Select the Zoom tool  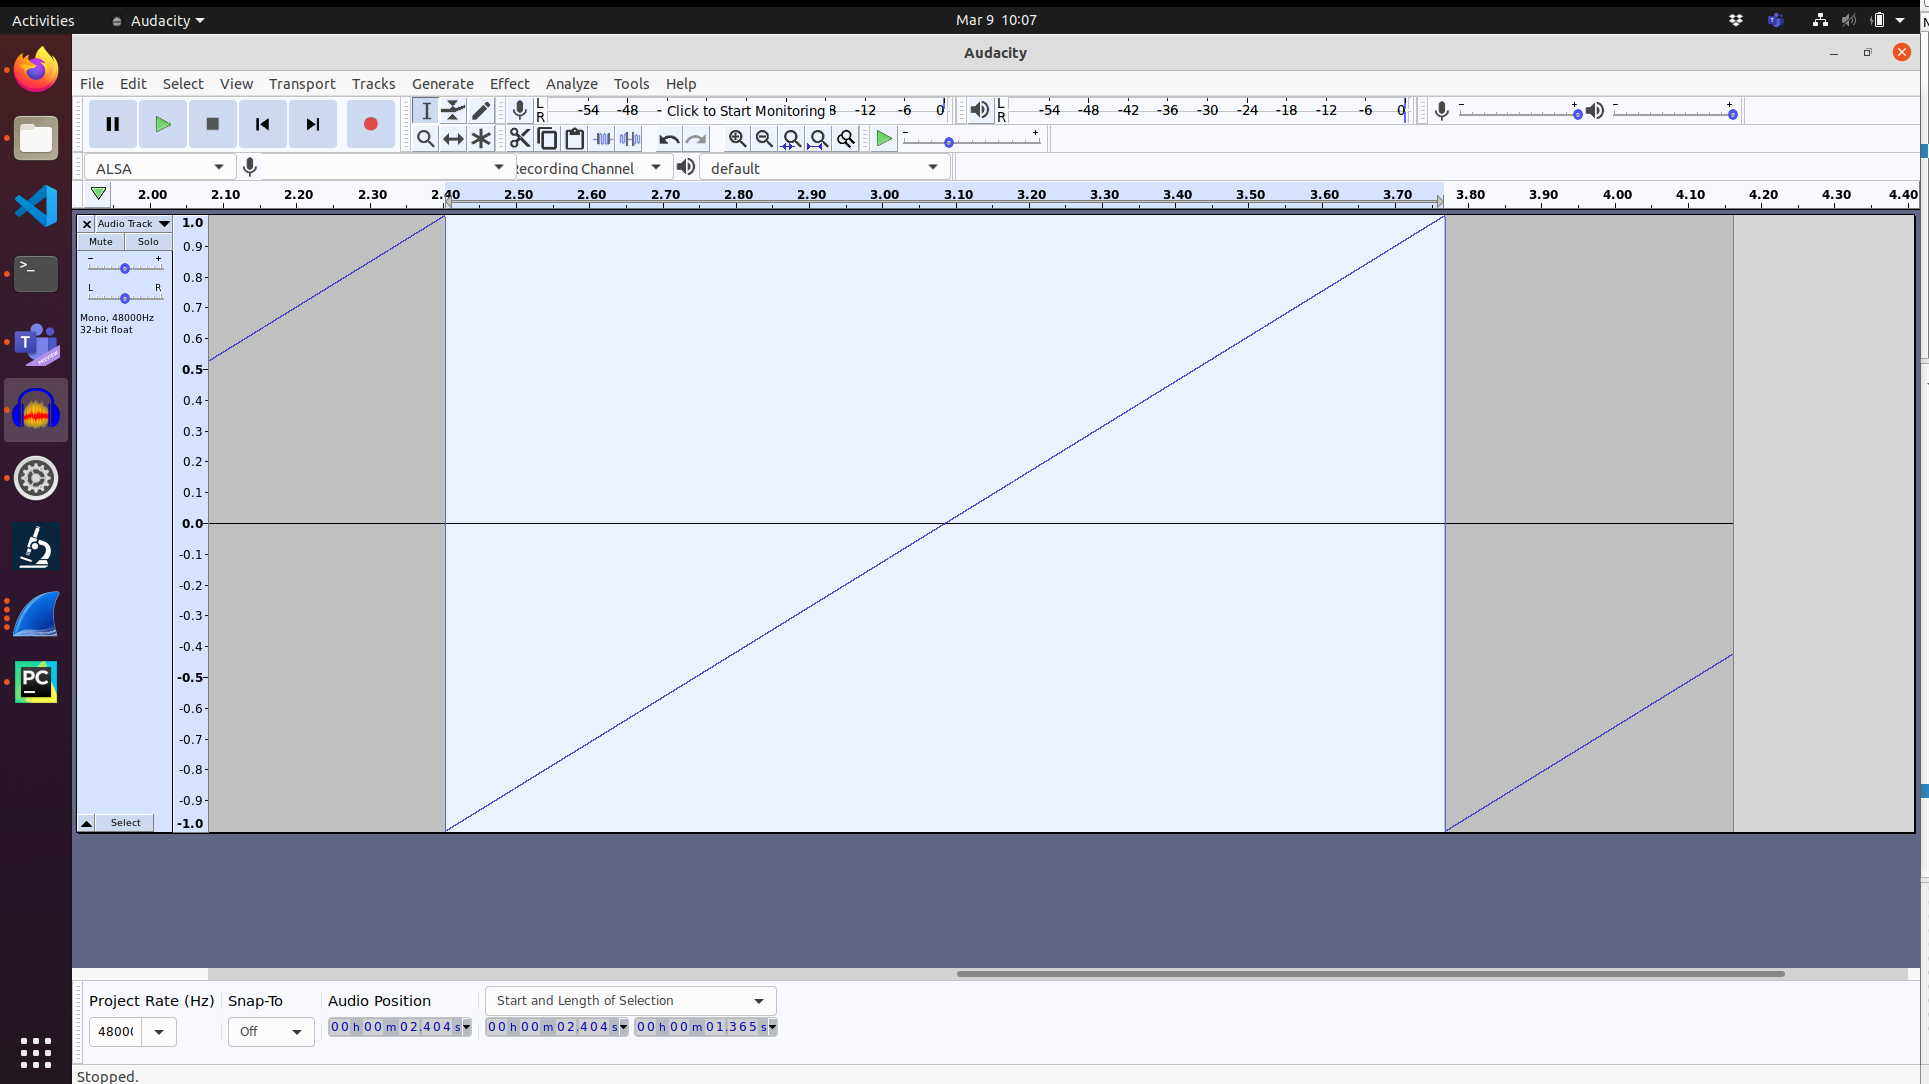(x=426, y=139)
